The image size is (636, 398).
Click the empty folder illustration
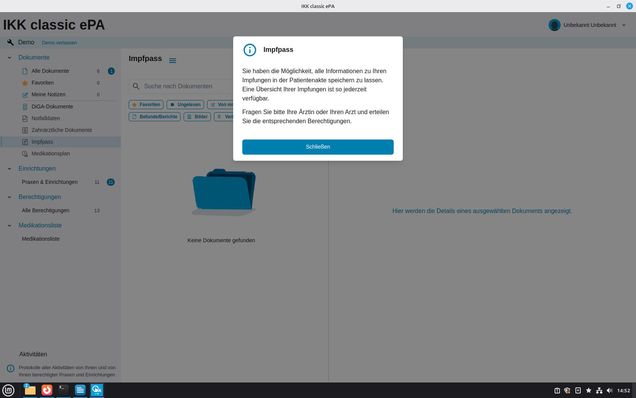(x=224, y=191)
